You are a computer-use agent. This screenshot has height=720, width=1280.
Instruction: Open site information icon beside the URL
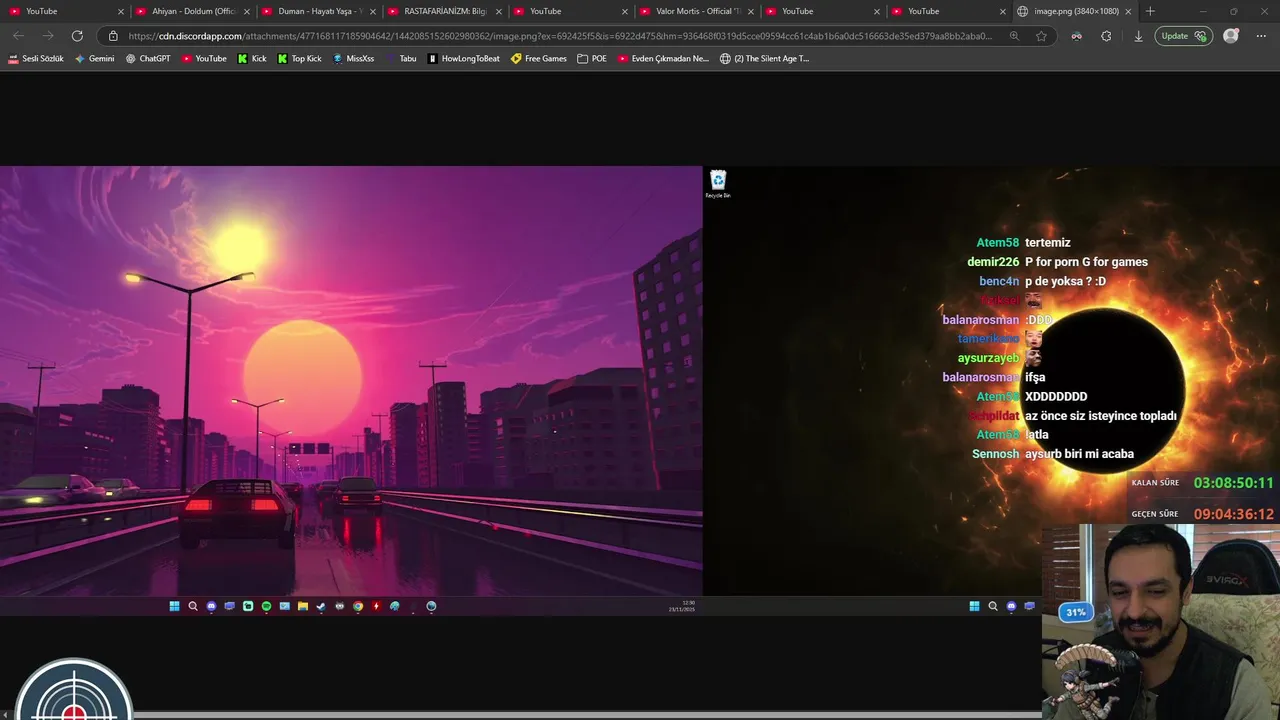tap(113, 36)
